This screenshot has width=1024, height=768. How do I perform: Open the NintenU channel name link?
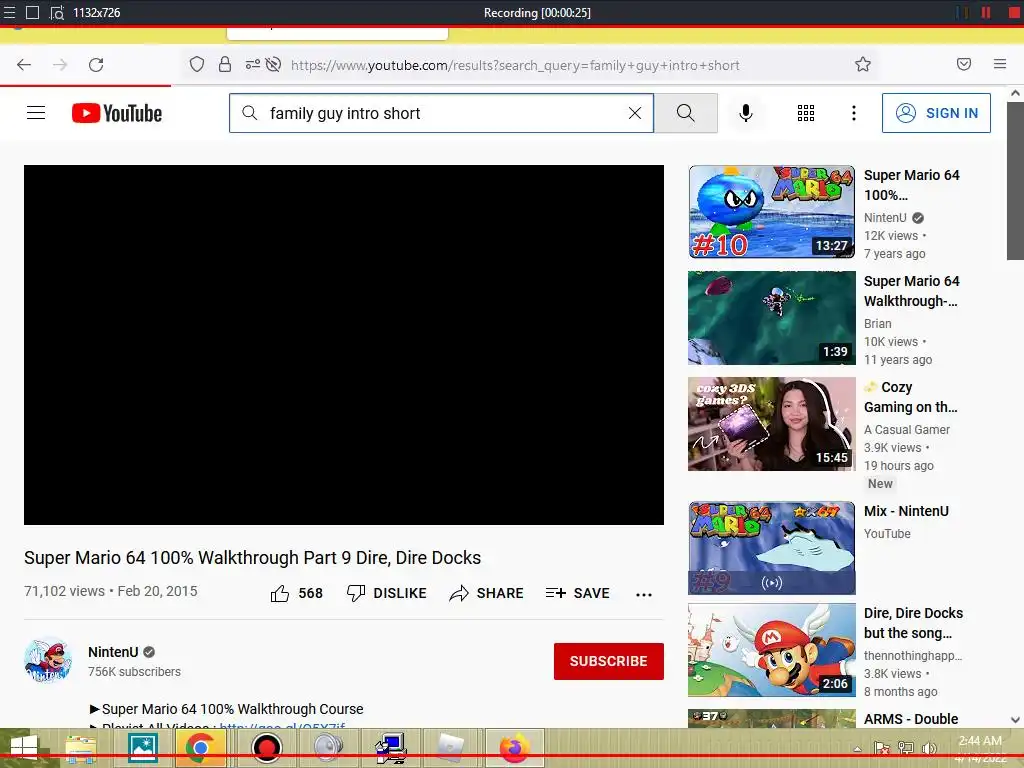113,652
